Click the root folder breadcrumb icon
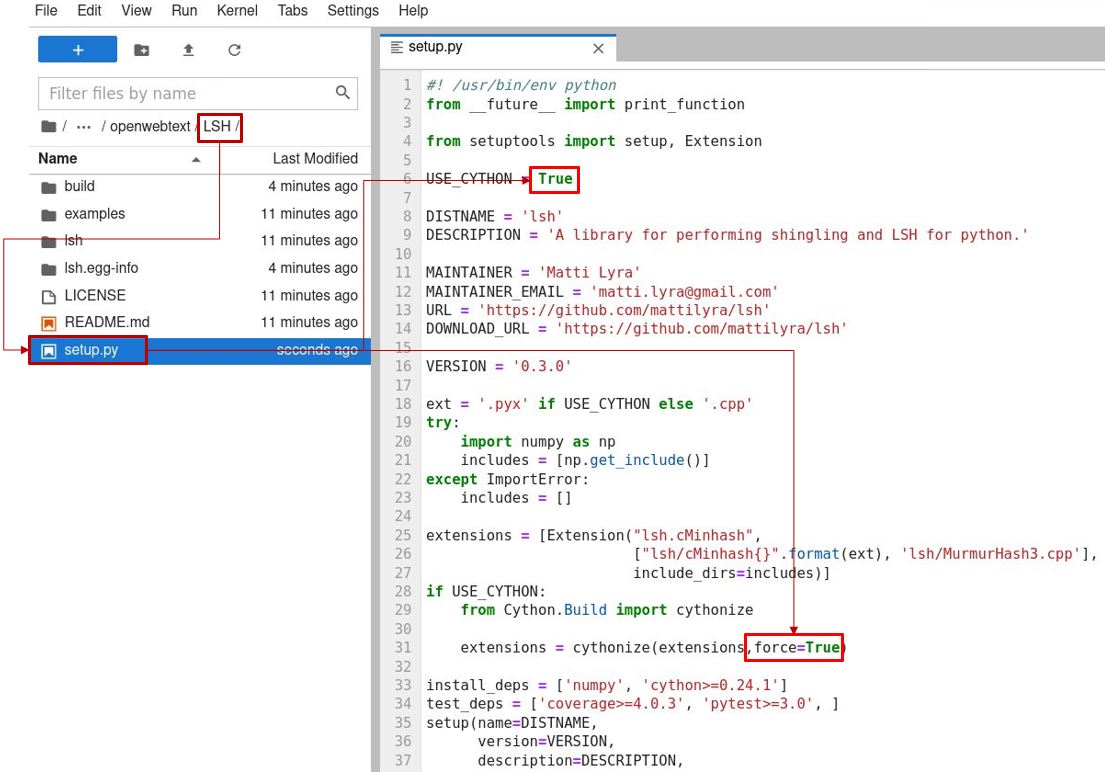1105x772 pixels. (x=48, y=127)
